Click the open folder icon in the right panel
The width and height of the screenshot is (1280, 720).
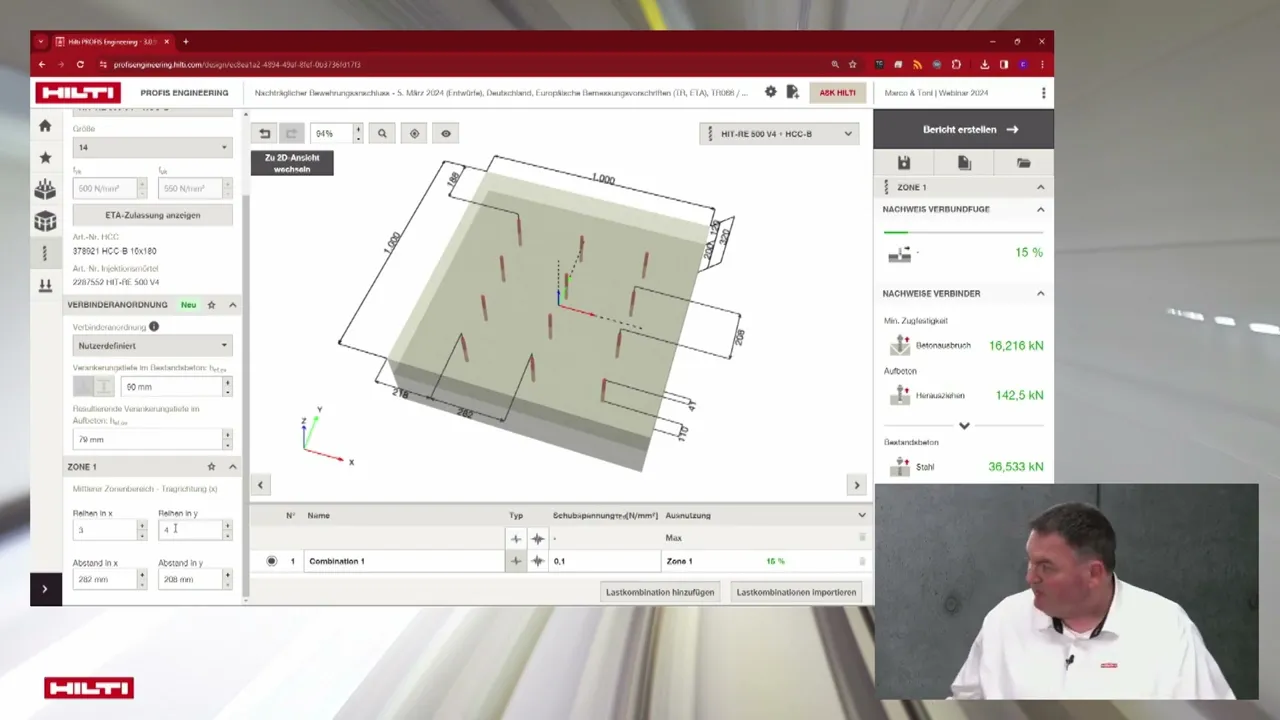click(x=1024, y=163)
